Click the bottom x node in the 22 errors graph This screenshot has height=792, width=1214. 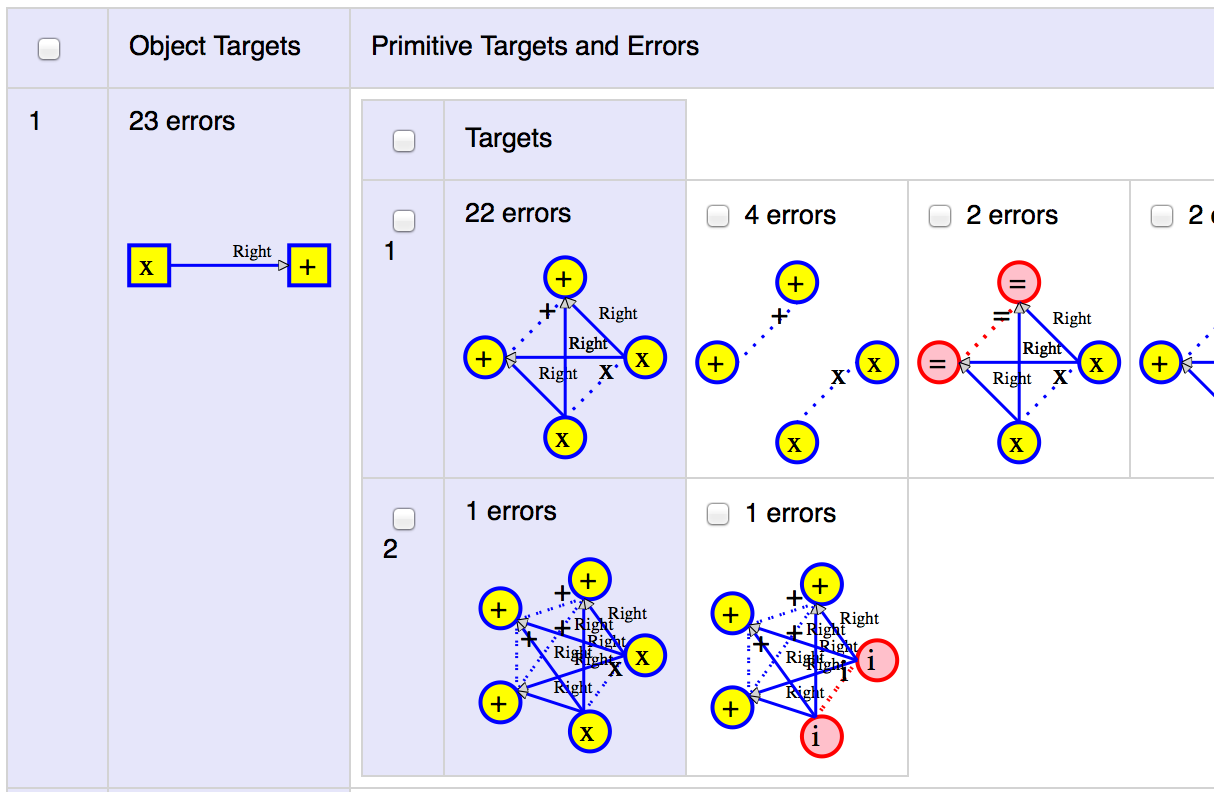(x=565, y=437)
